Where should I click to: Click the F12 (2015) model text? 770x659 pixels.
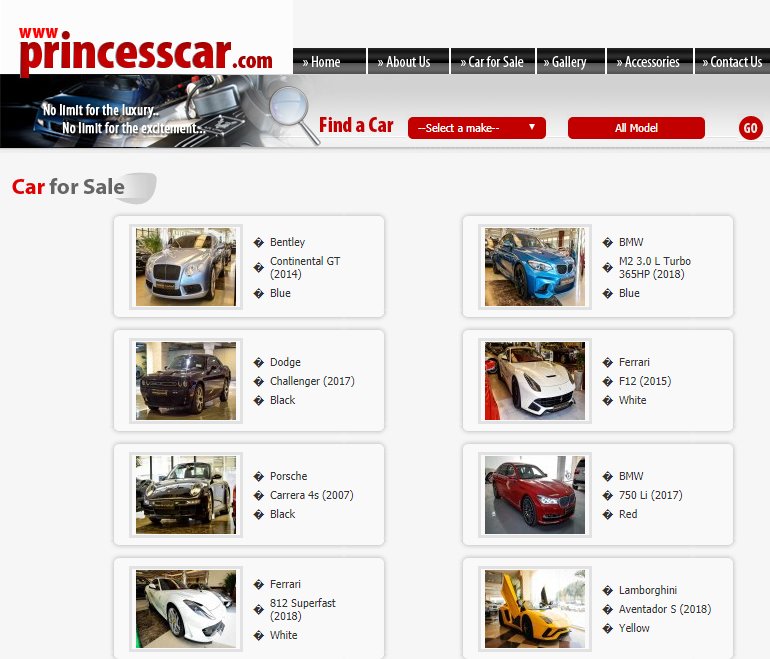[645, 381]
